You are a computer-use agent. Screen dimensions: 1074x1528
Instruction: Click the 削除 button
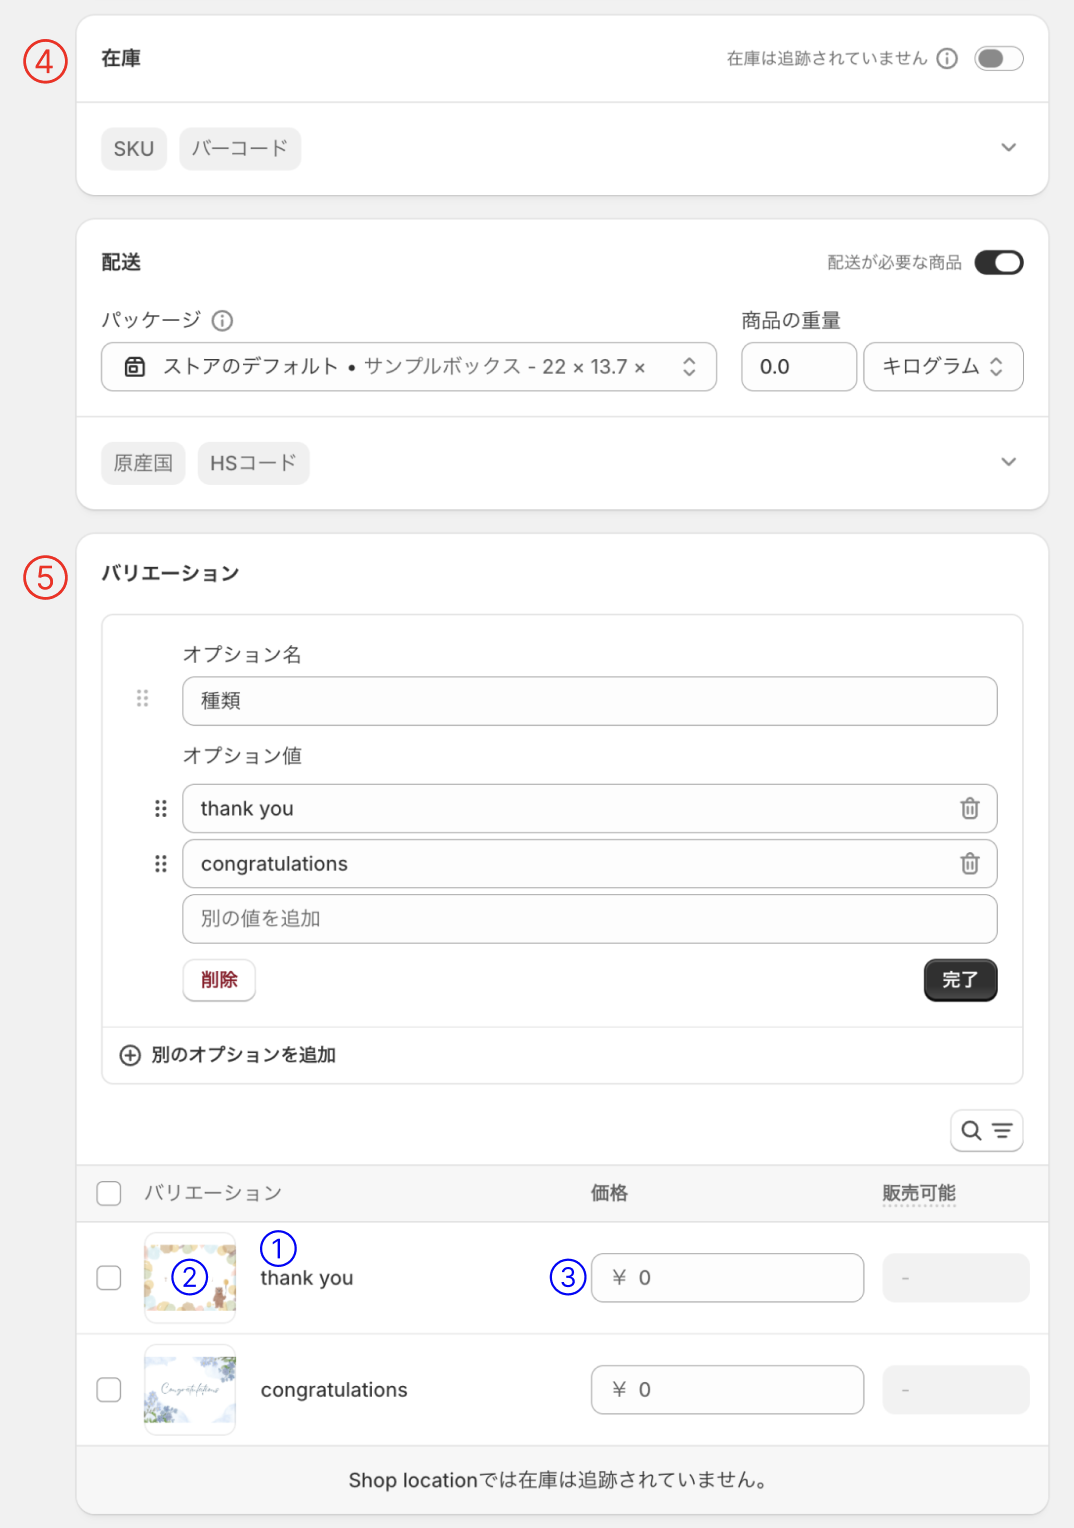[219, 980]
